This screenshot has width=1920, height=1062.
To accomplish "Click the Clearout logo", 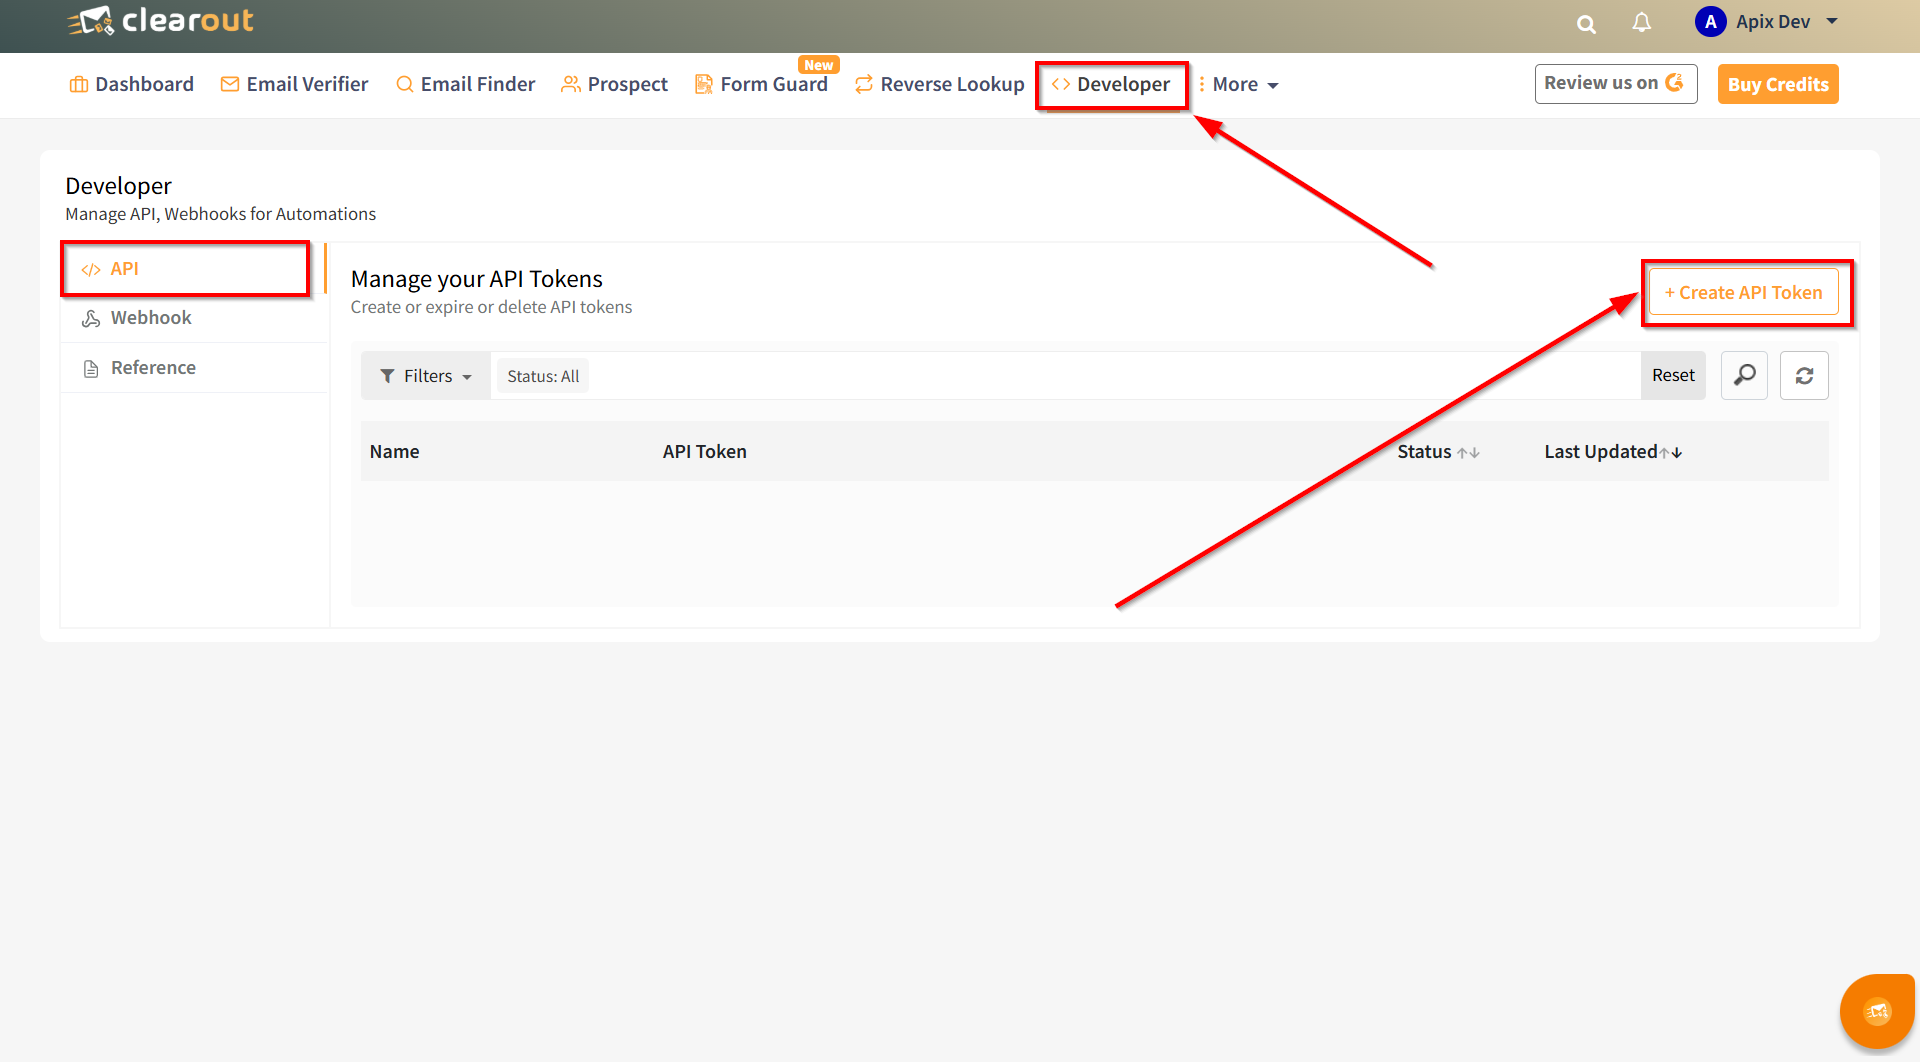I will click(x=159, y=20).
